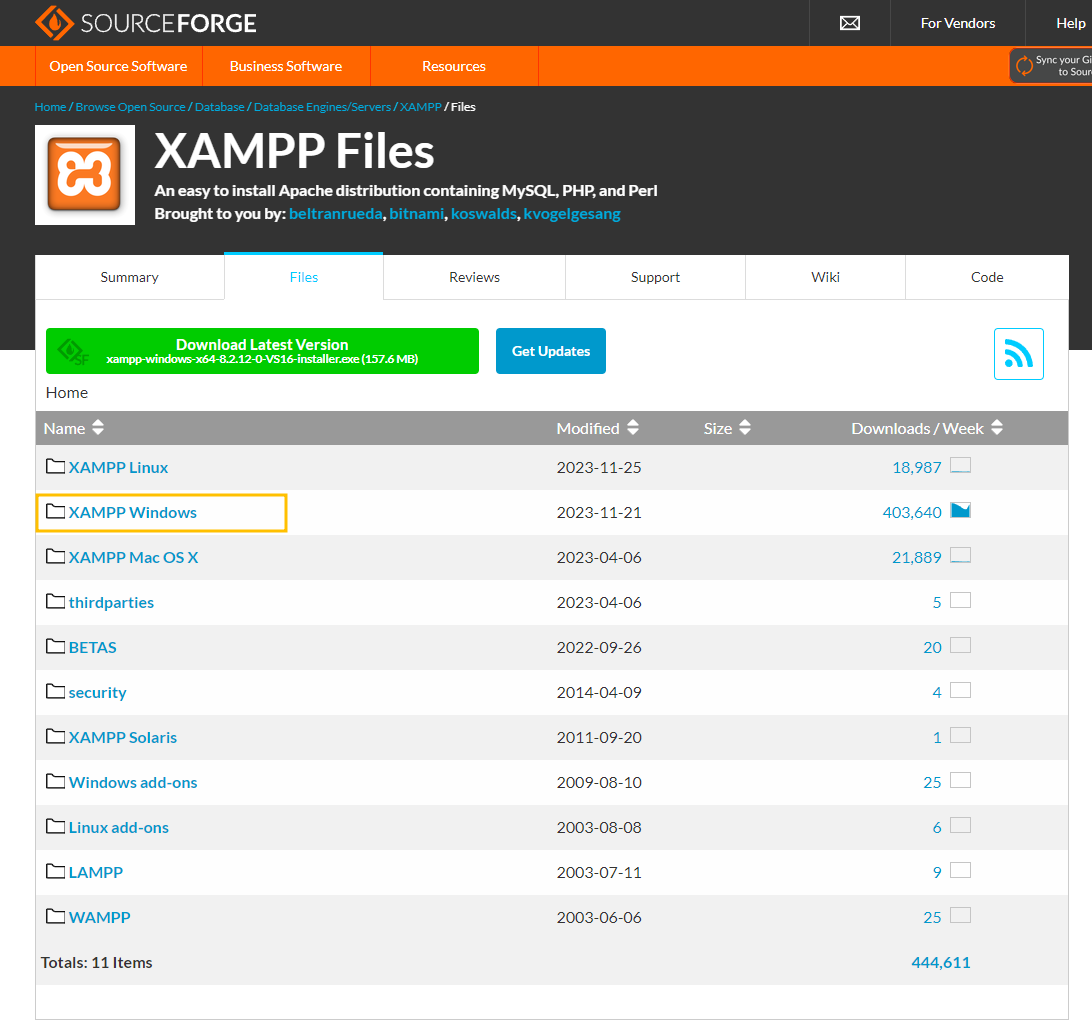The width and height of the screenshot is (1092, 1029).
Task: Click the folder icon beside security
Action: point(55,690)
